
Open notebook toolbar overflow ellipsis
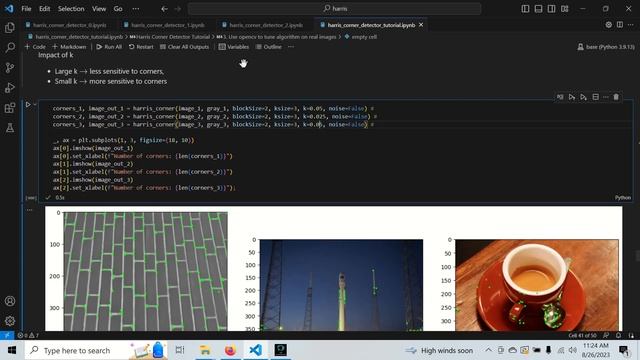(x=291, y=47)
